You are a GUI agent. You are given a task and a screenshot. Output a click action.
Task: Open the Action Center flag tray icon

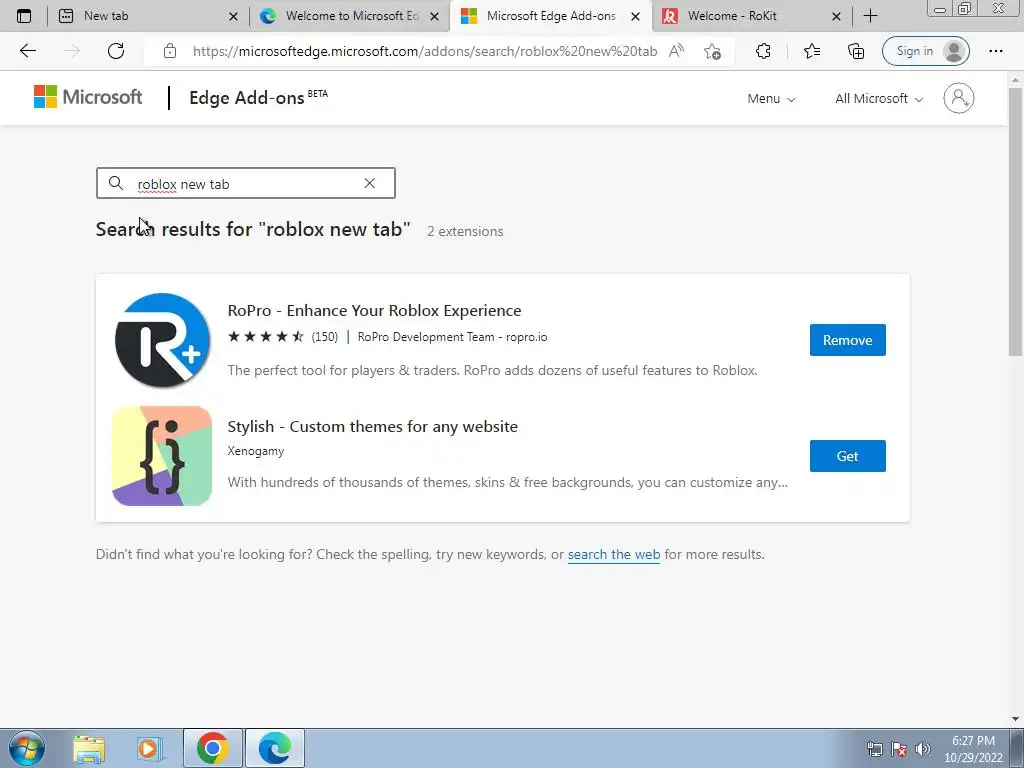point(899,749)
